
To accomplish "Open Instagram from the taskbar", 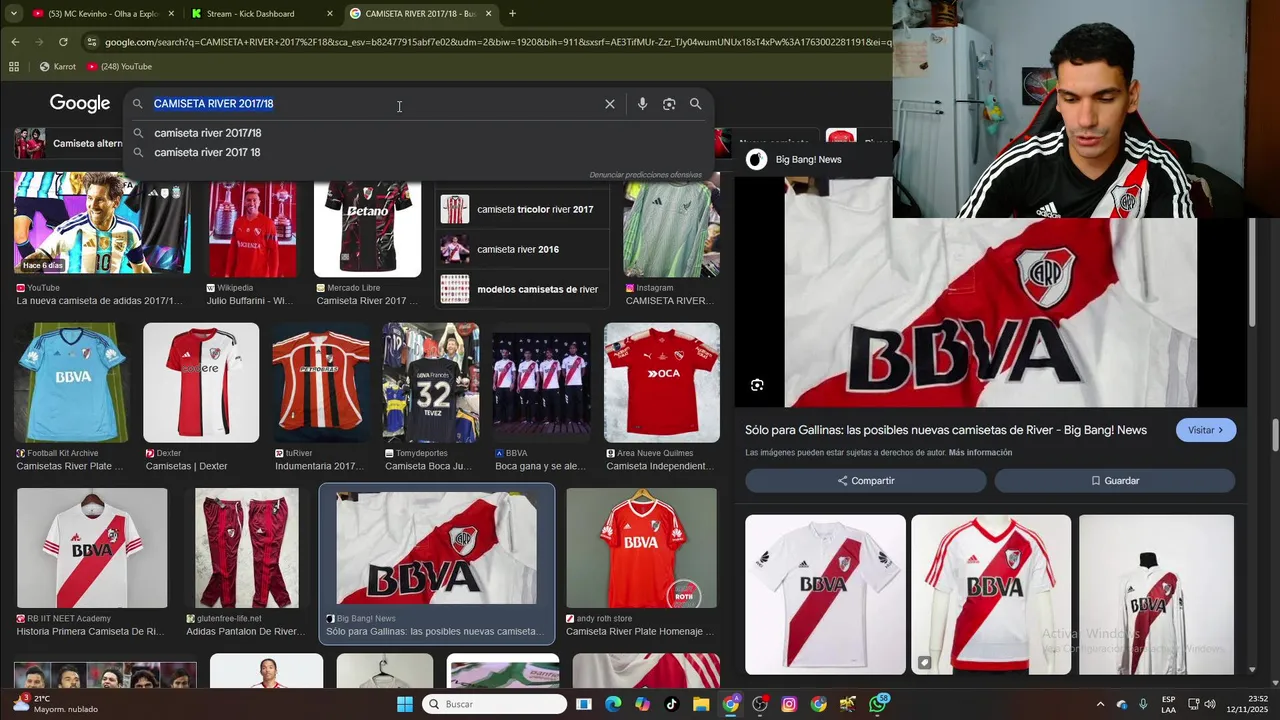I will (x=789, y=704).
